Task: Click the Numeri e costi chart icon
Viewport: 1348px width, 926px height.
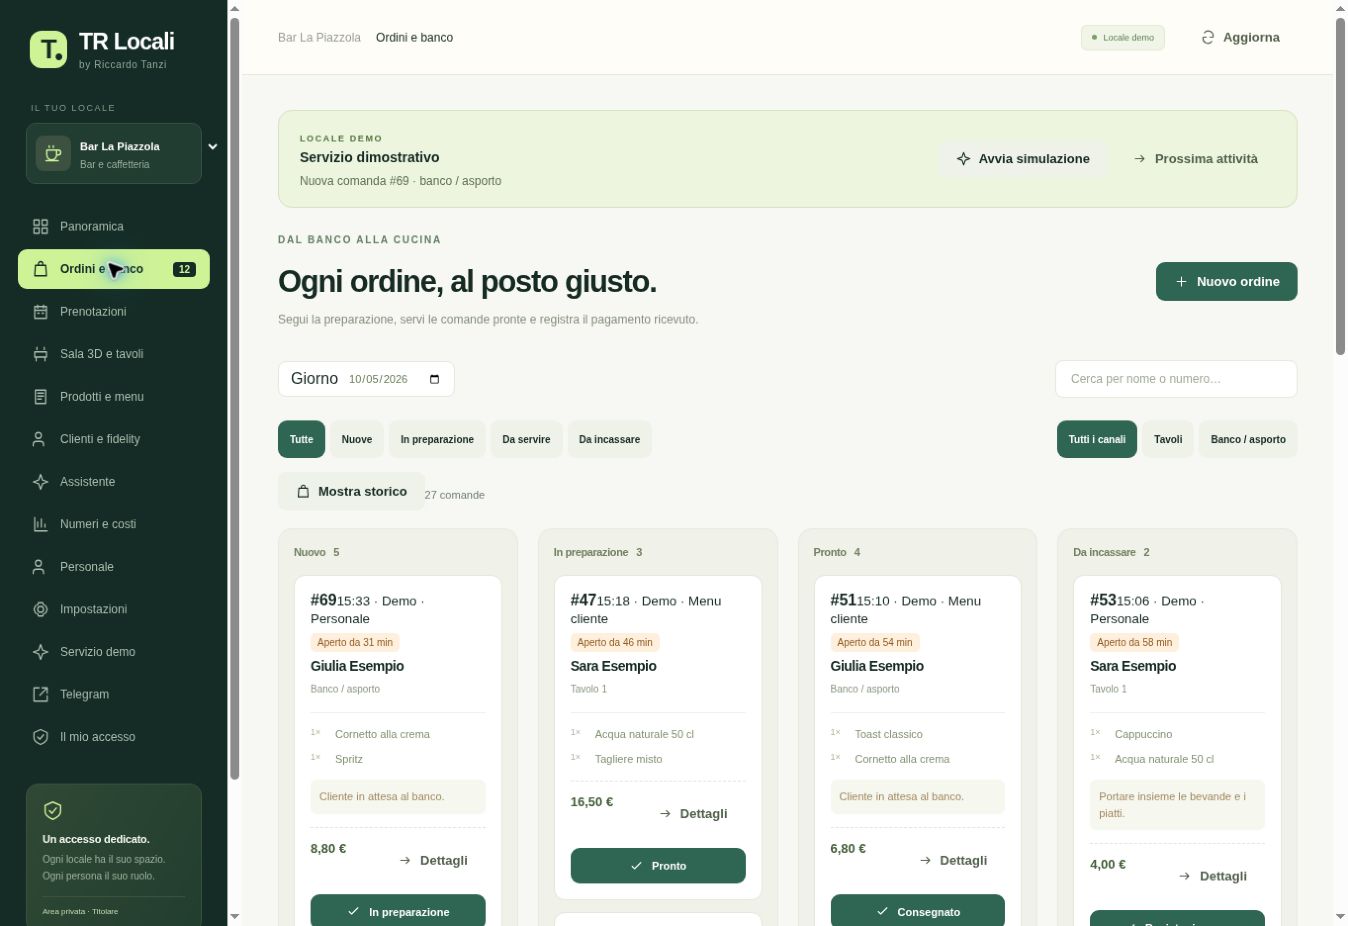Action: pos(40,524)
